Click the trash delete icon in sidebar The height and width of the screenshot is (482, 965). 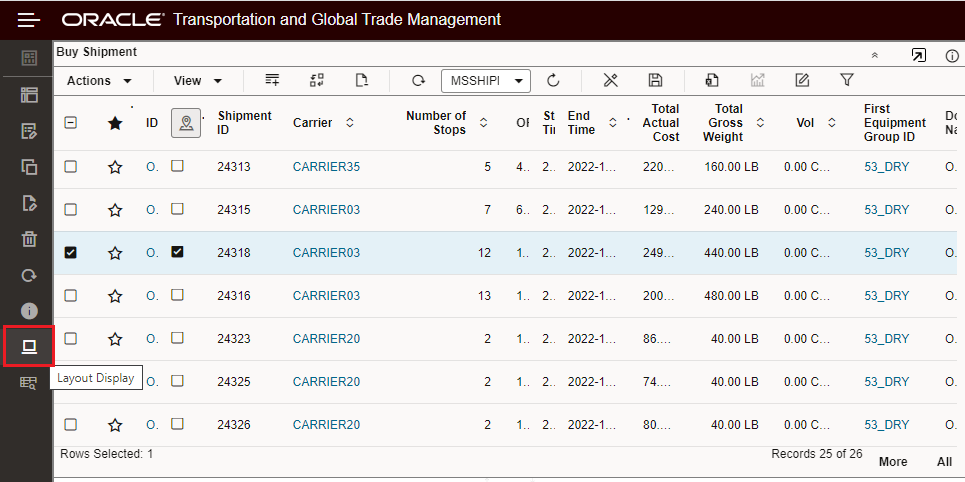point(29,238)
